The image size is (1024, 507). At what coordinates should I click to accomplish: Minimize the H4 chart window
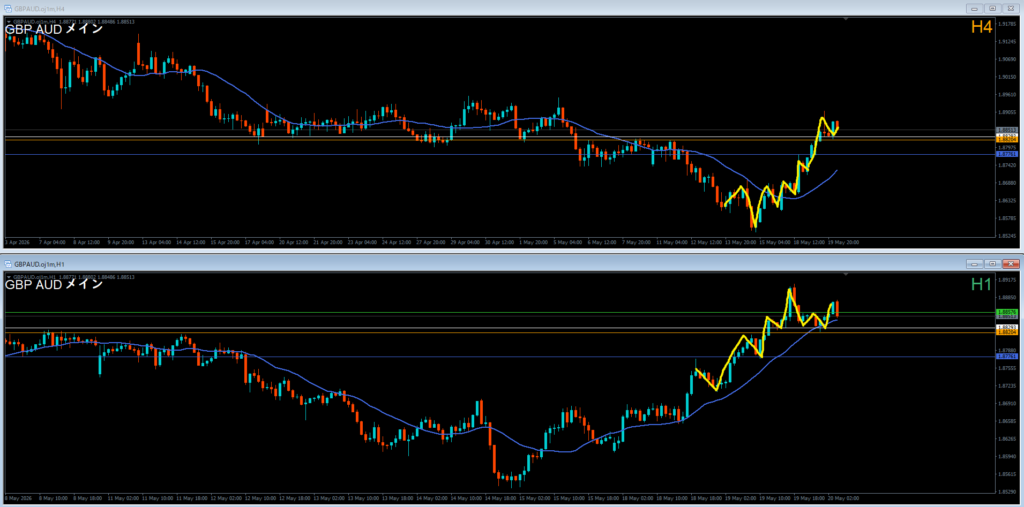(975, 8)
